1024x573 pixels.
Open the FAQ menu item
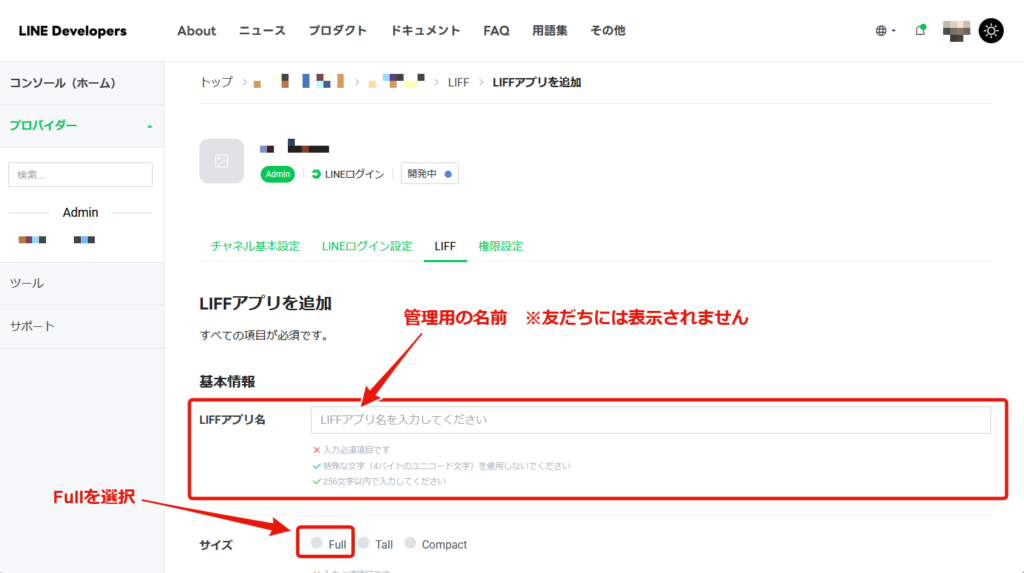(496, 31)
